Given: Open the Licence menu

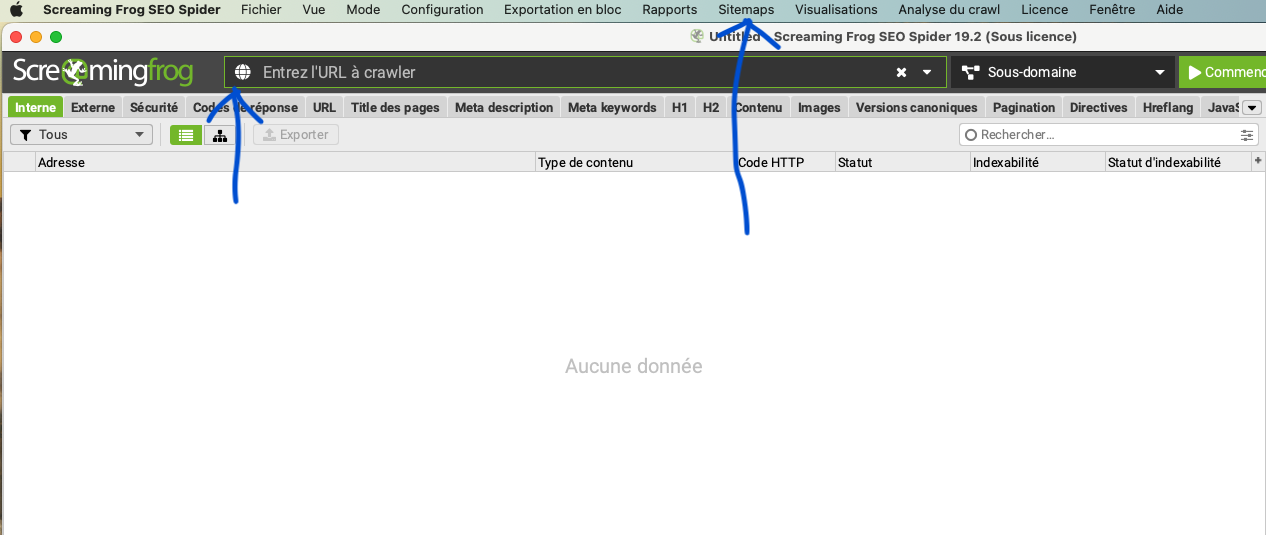Looking at the screenshot, I should (1044, 9).
